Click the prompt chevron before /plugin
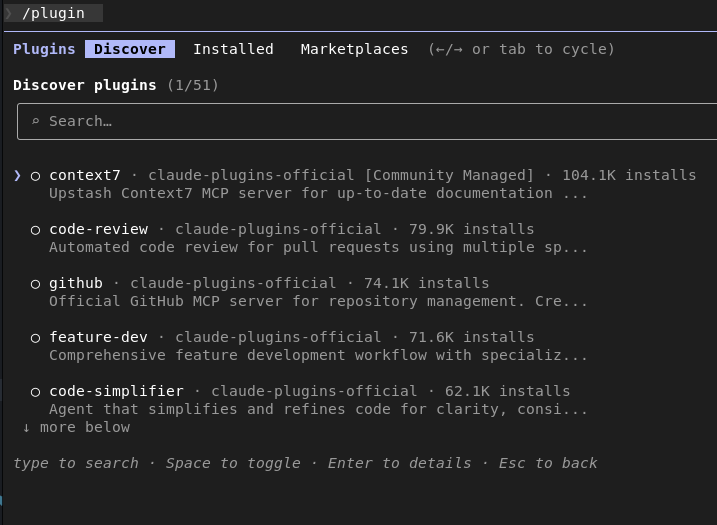The image size is (717, 525). (x=8, y=13)
